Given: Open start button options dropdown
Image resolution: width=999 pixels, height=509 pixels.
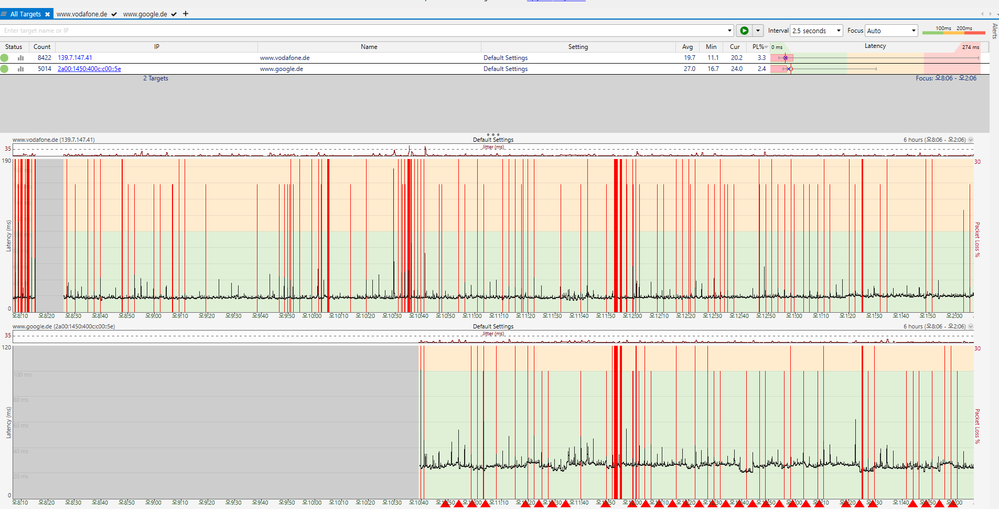Looking at the screenshot, I should click(758, 31).
